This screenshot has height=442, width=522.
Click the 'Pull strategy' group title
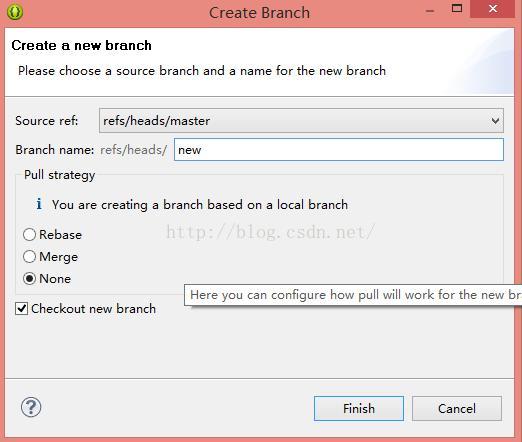(60, 175)
